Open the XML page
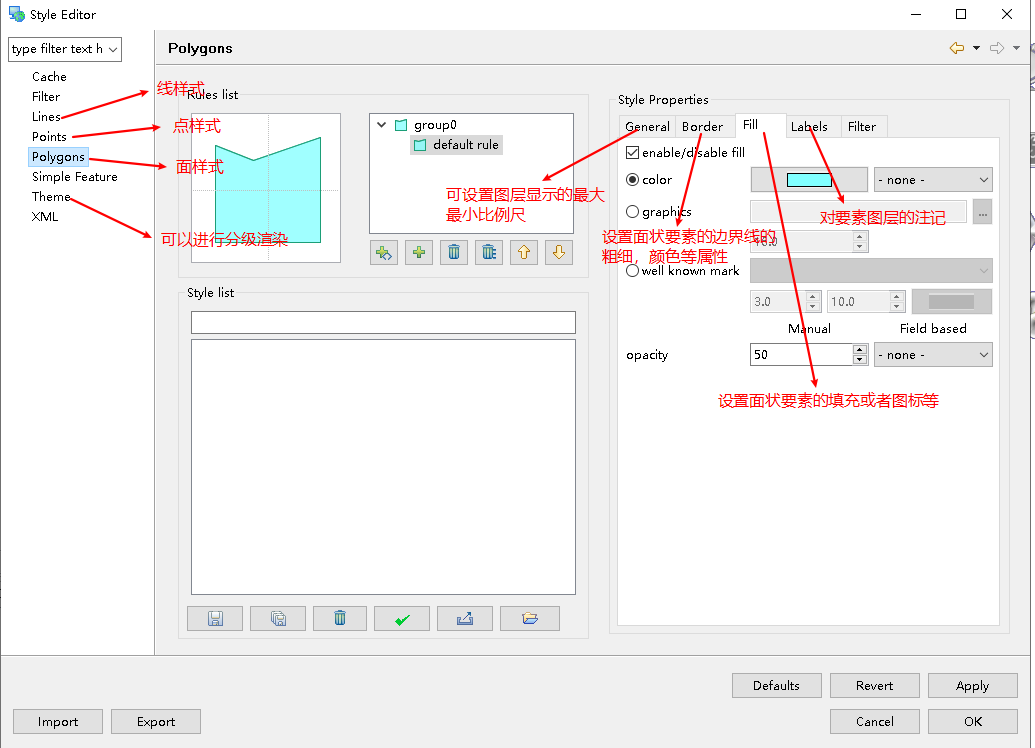Image resolution: width=1035 pixels, height=748 pixels. pos(45,217)
